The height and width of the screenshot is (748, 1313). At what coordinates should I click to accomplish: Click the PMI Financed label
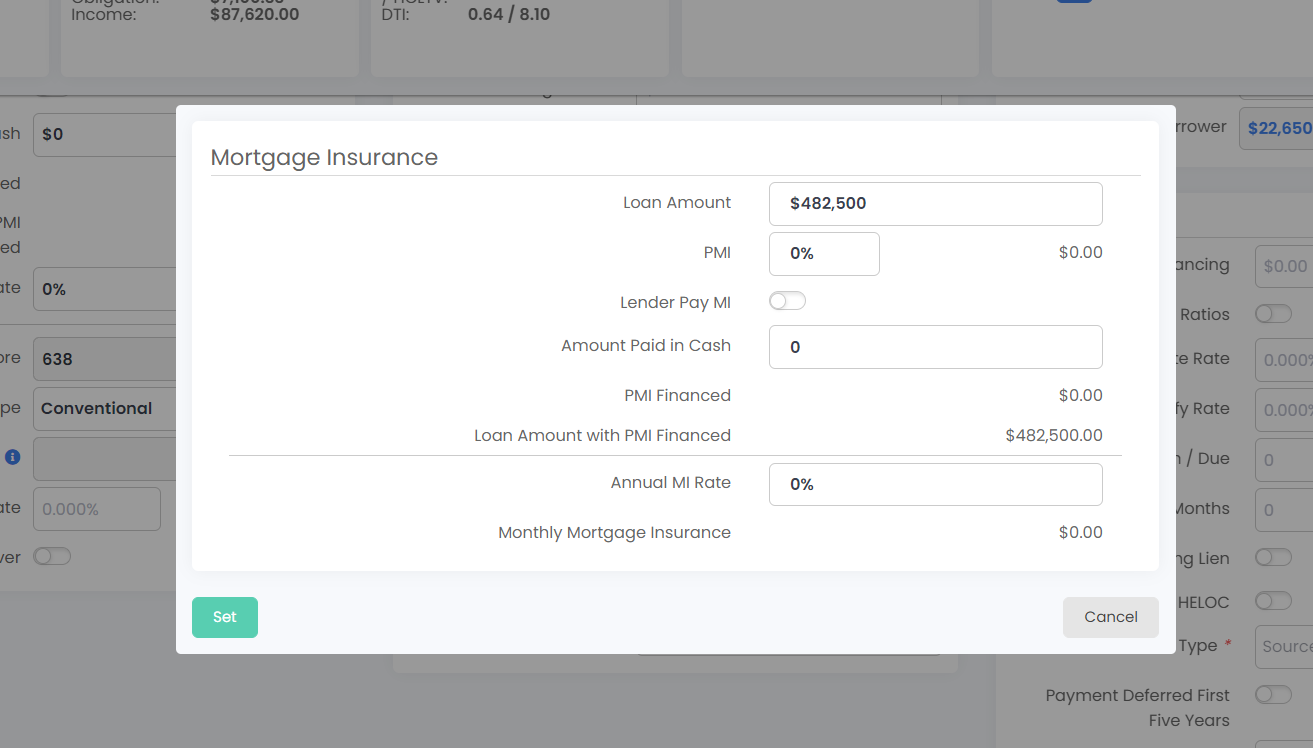[x=678, y=395]
